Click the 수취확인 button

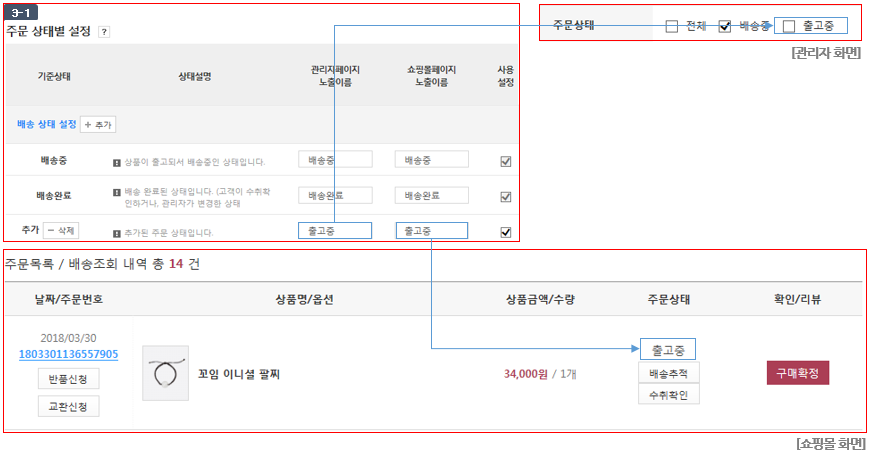[669, 395]
